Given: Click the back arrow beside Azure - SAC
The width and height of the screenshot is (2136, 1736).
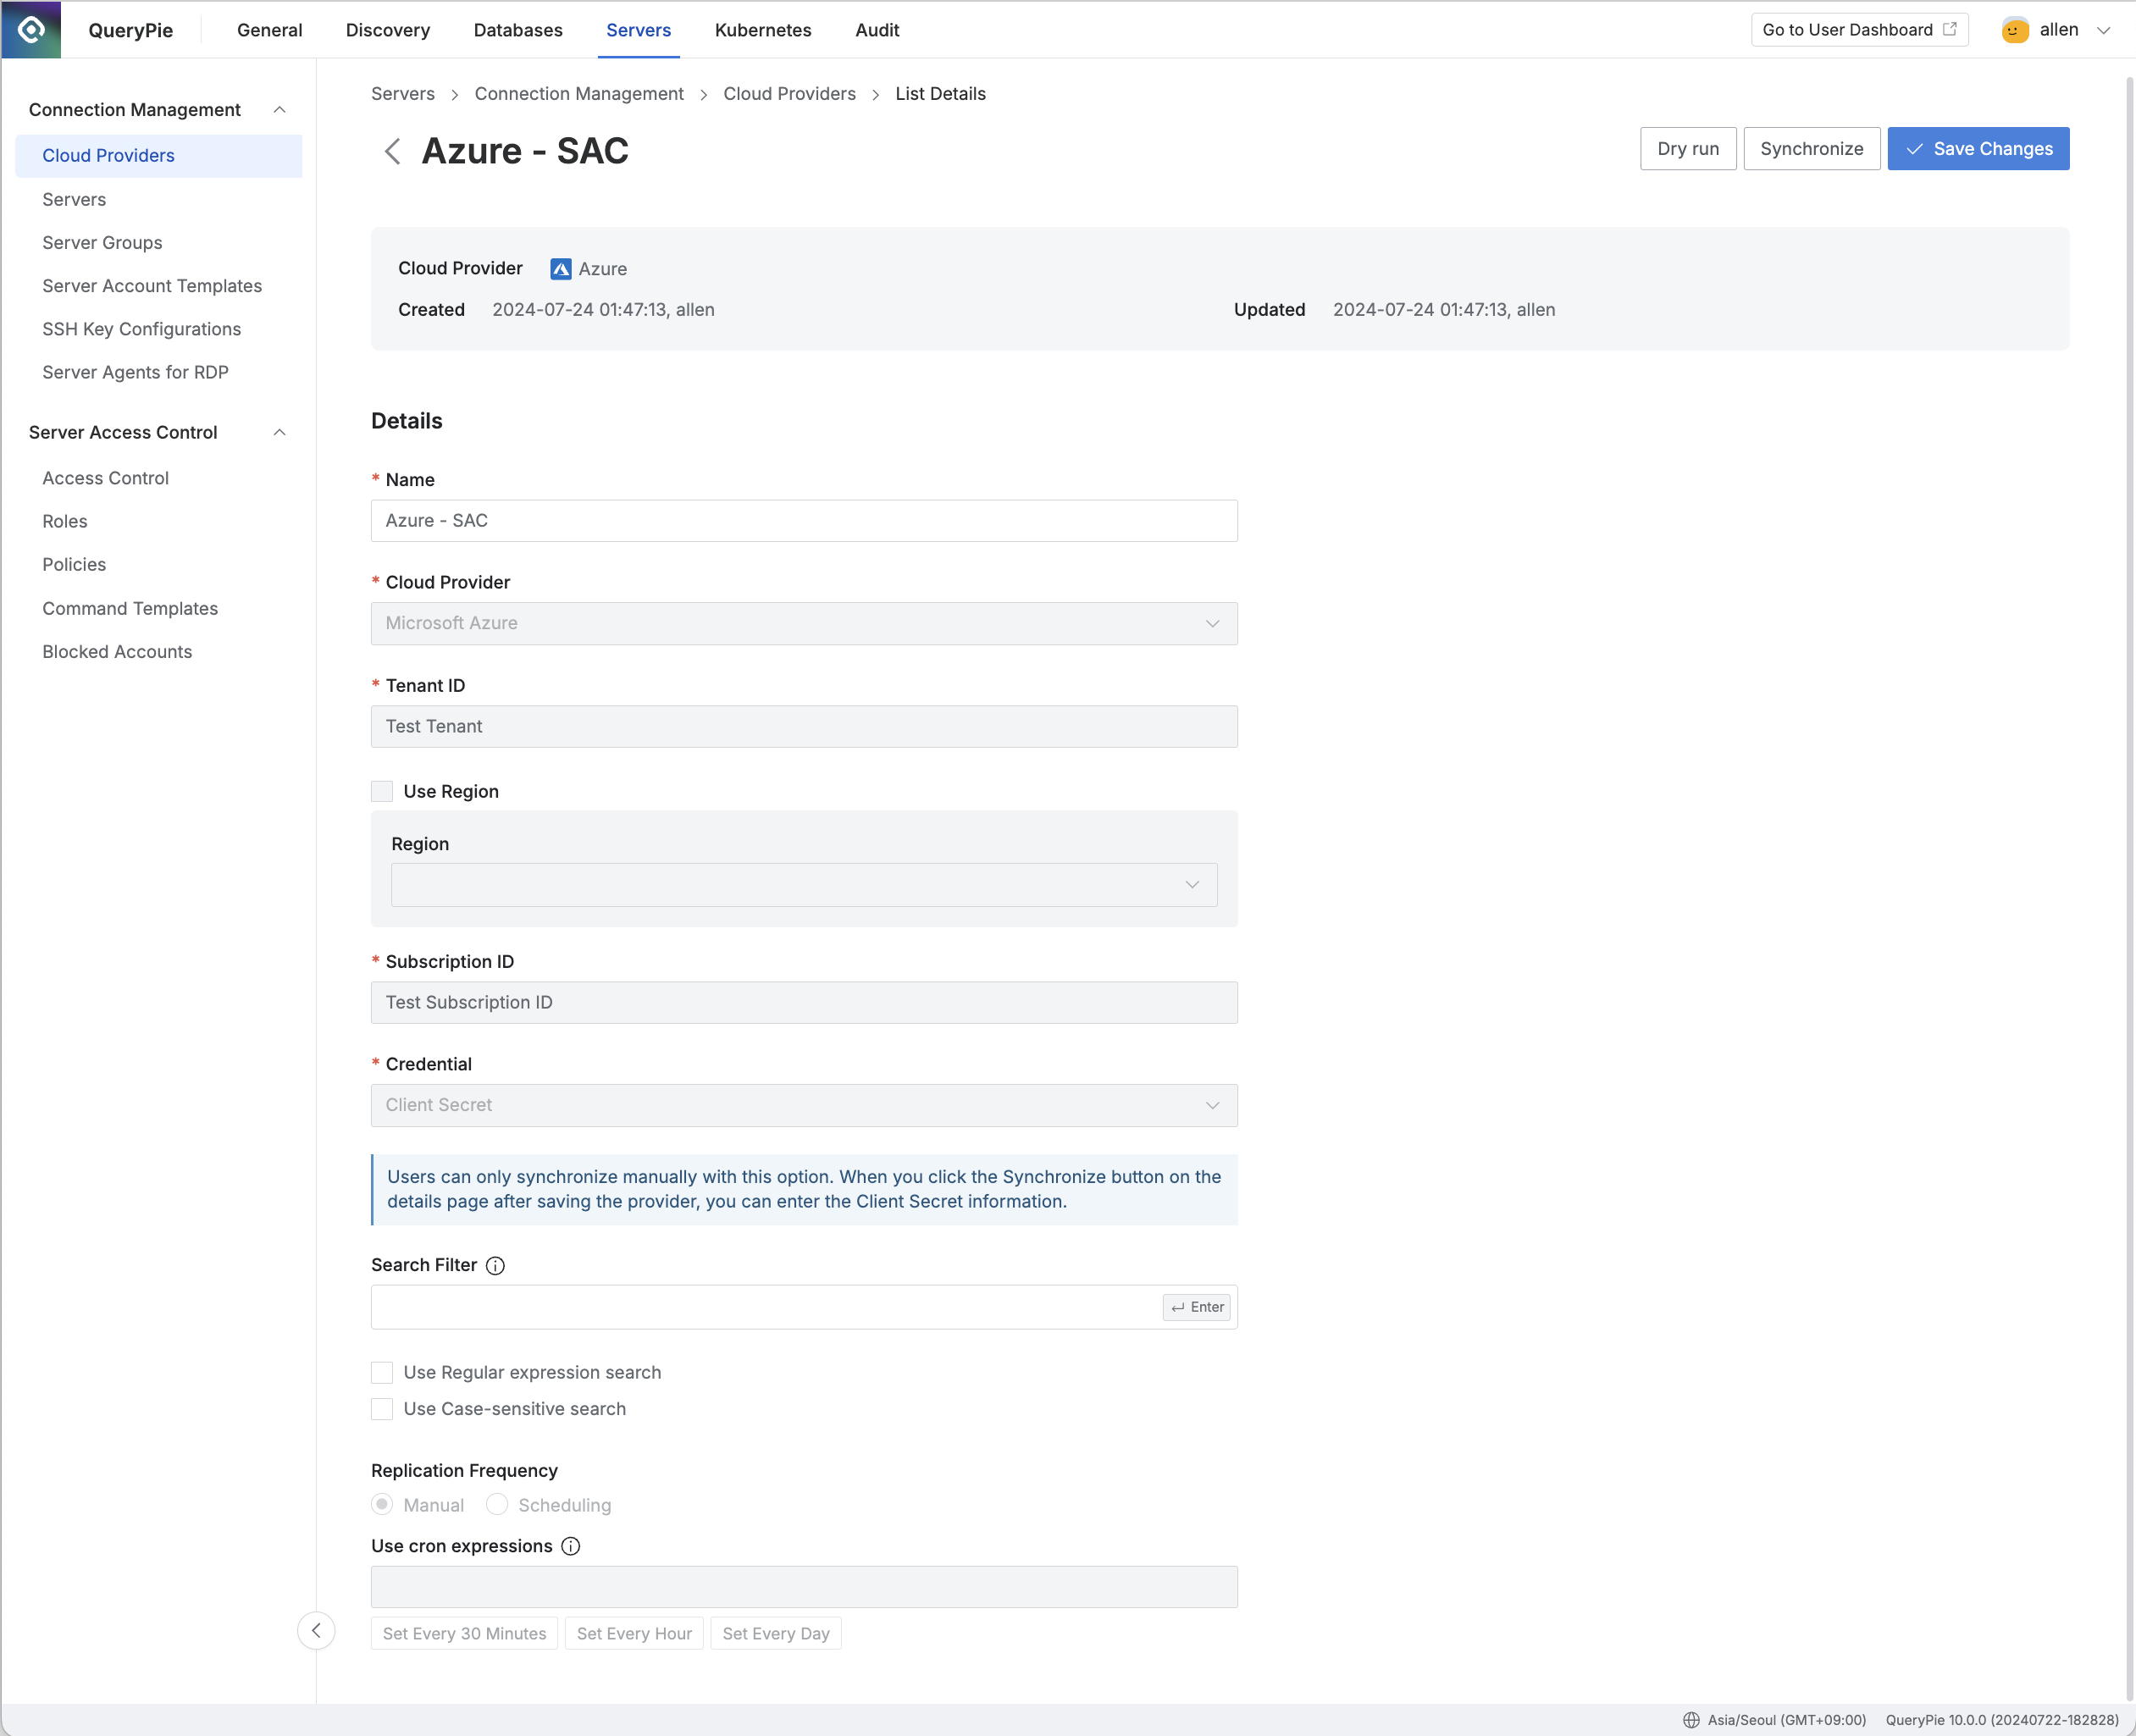Looking at the screenshot, I should point(392,151).
